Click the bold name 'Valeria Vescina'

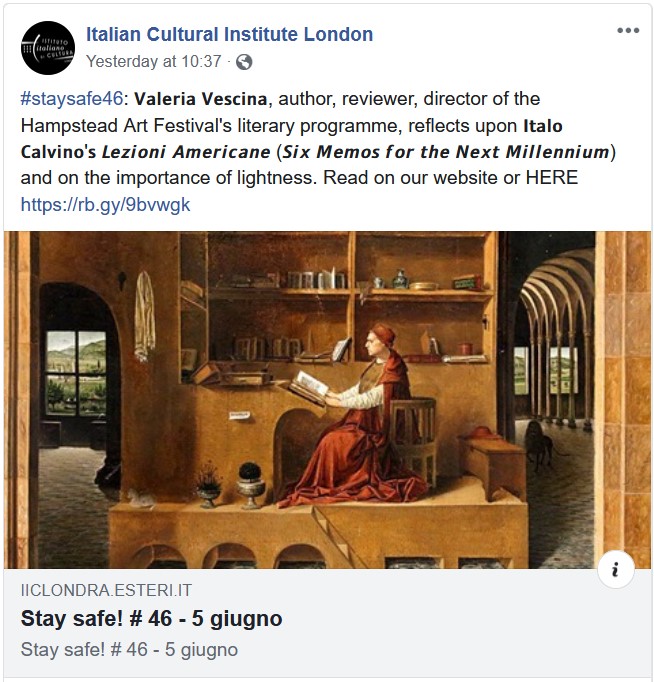click(200, 99)
